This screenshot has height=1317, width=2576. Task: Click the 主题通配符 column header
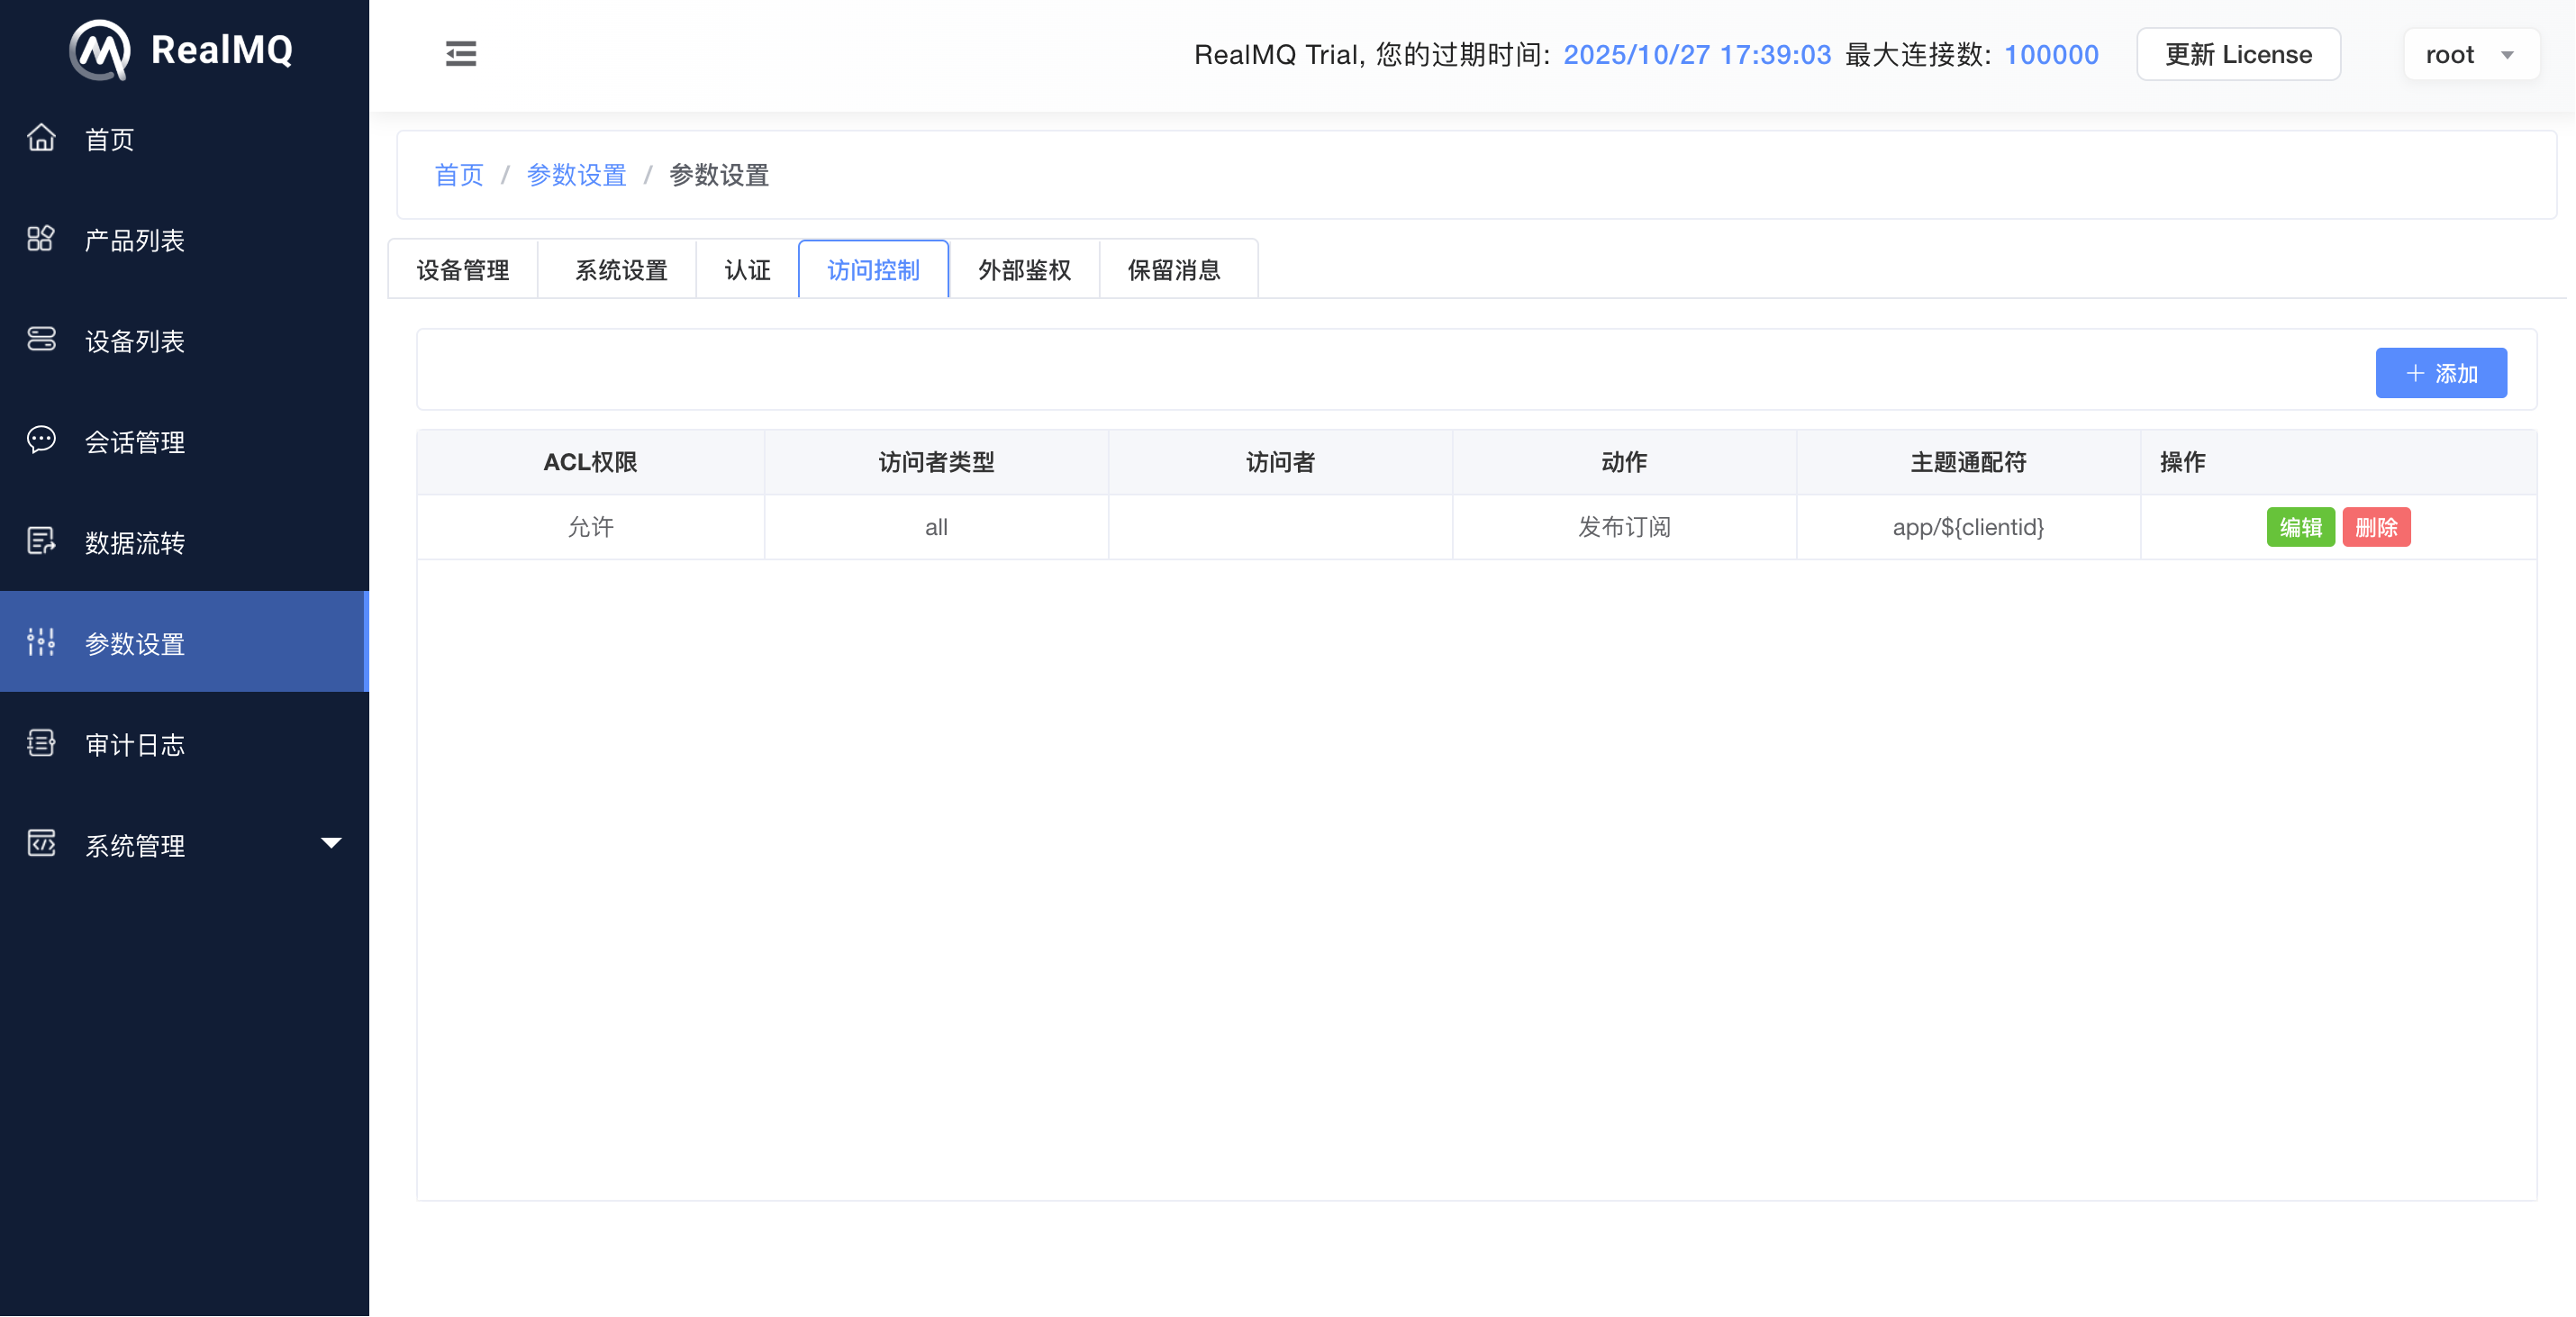pos(1968,462)
